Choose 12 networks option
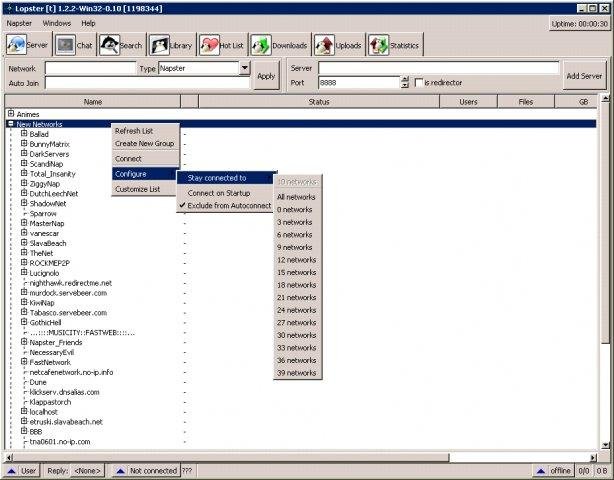 (297, 260)
